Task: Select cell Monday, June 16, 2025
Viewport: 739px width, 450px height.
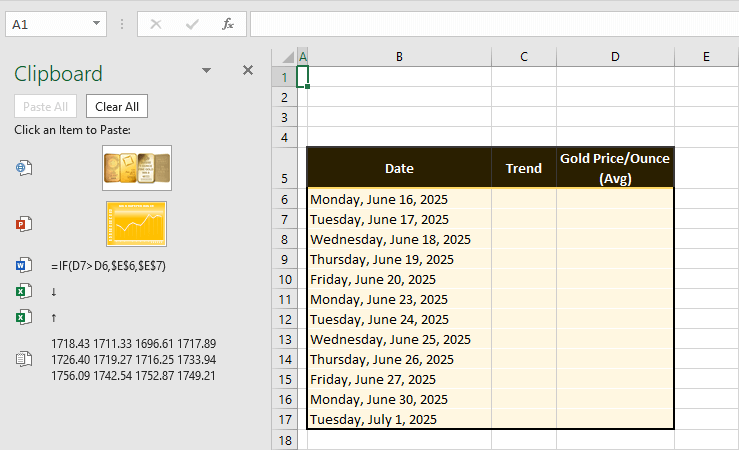Action: [x=399, y=199]
